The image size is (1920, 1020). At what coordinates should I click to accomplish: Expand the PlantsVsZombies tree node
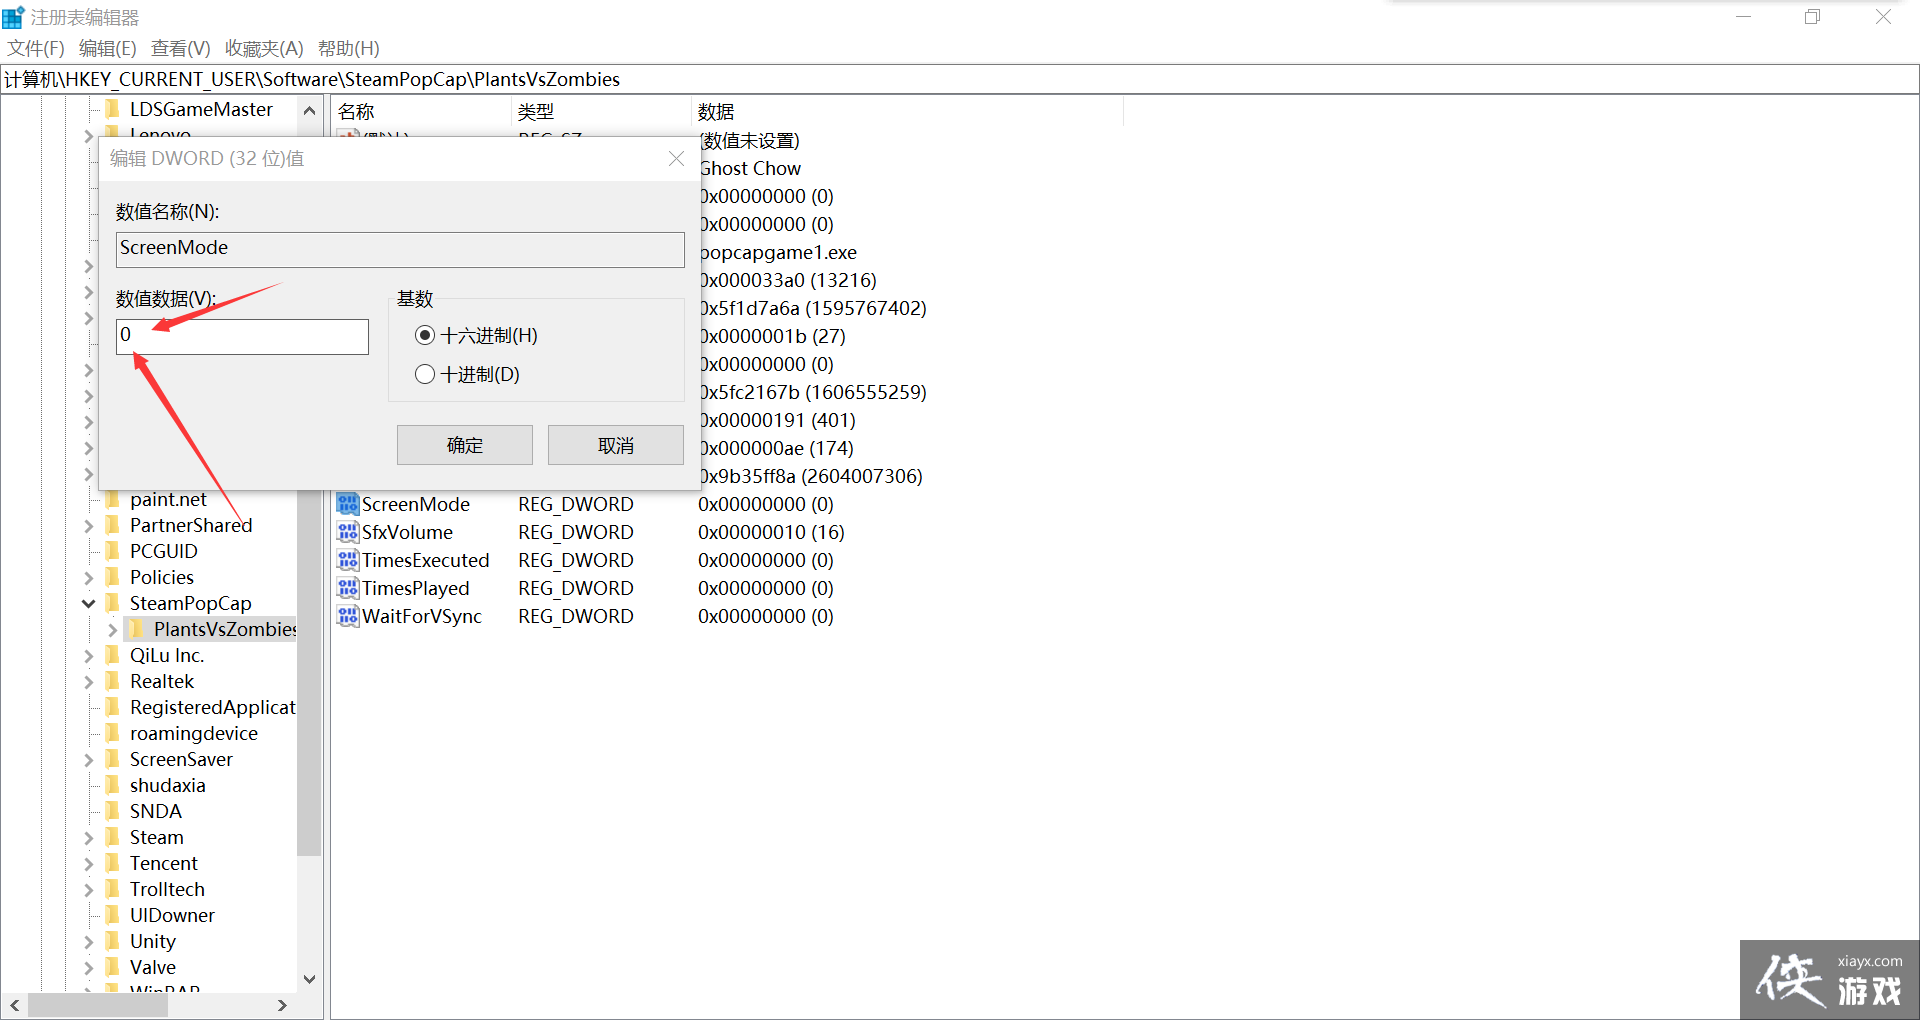point(112,630)
